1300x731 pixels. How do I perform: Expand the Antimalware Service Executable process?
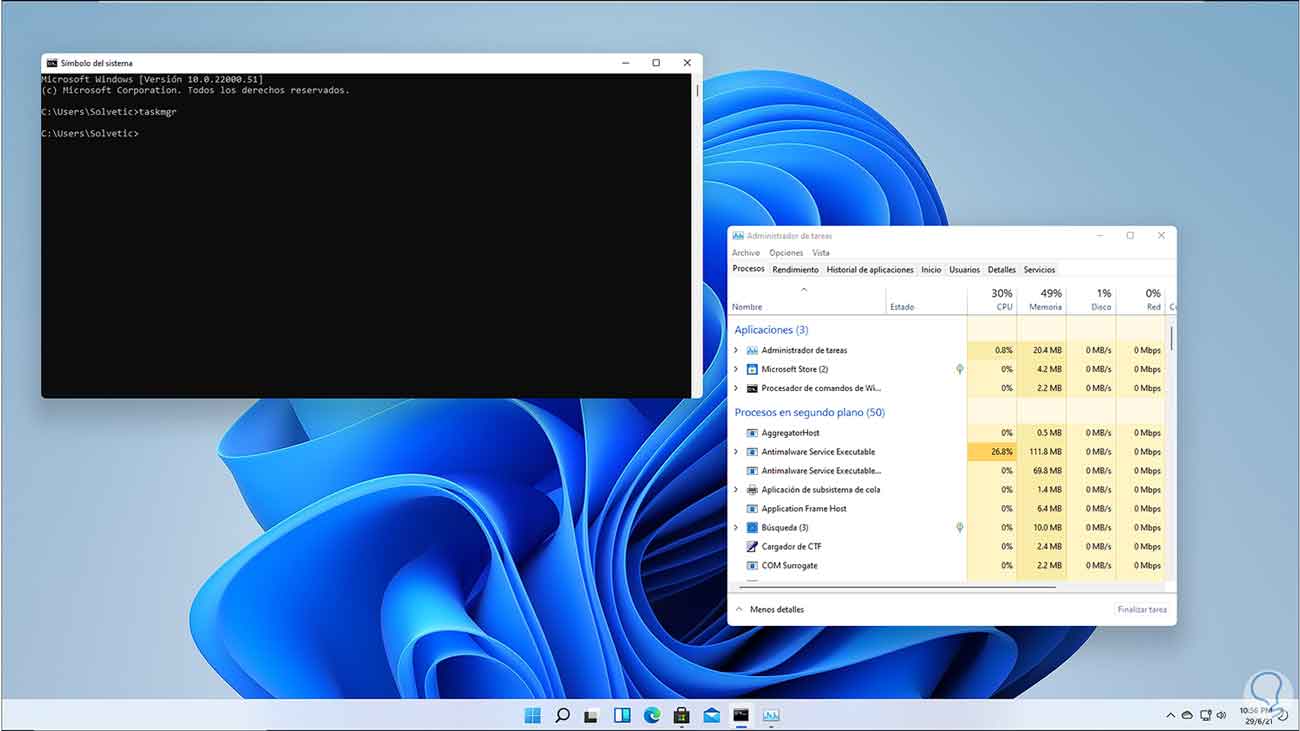pyautogui.click(x=736, y=452)
